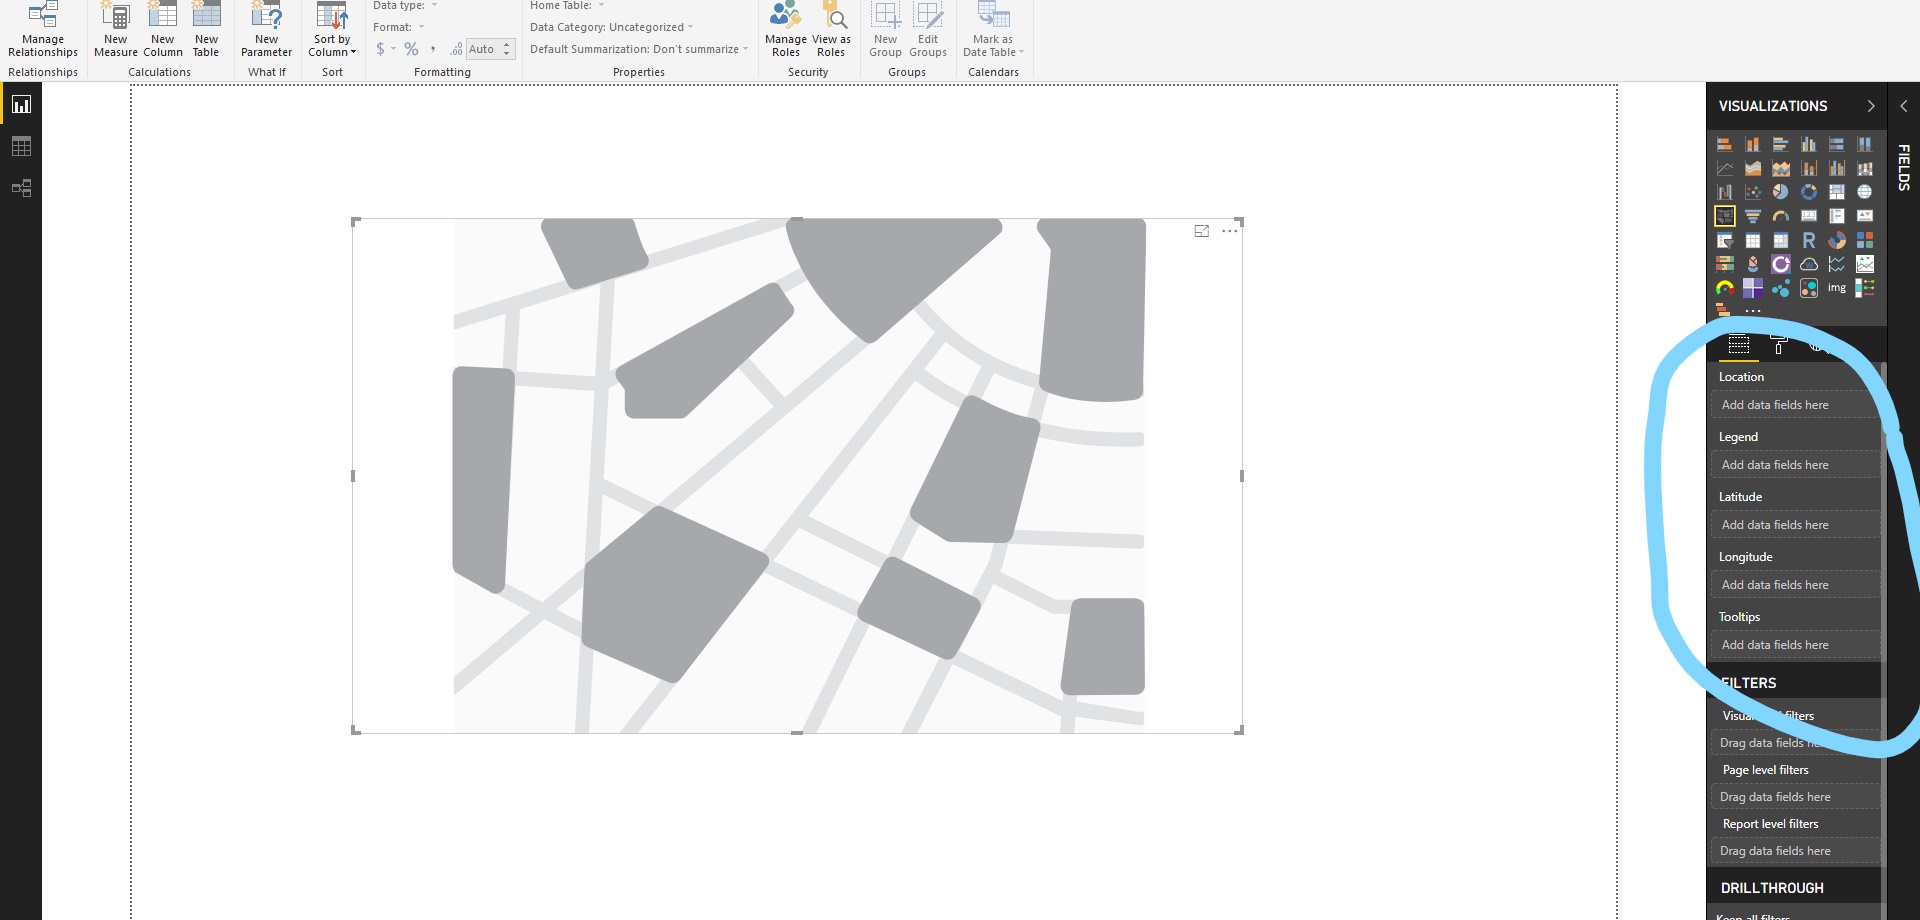Switch to Report view in sidebar
1920x920 pixels.
tap(21, 104)
